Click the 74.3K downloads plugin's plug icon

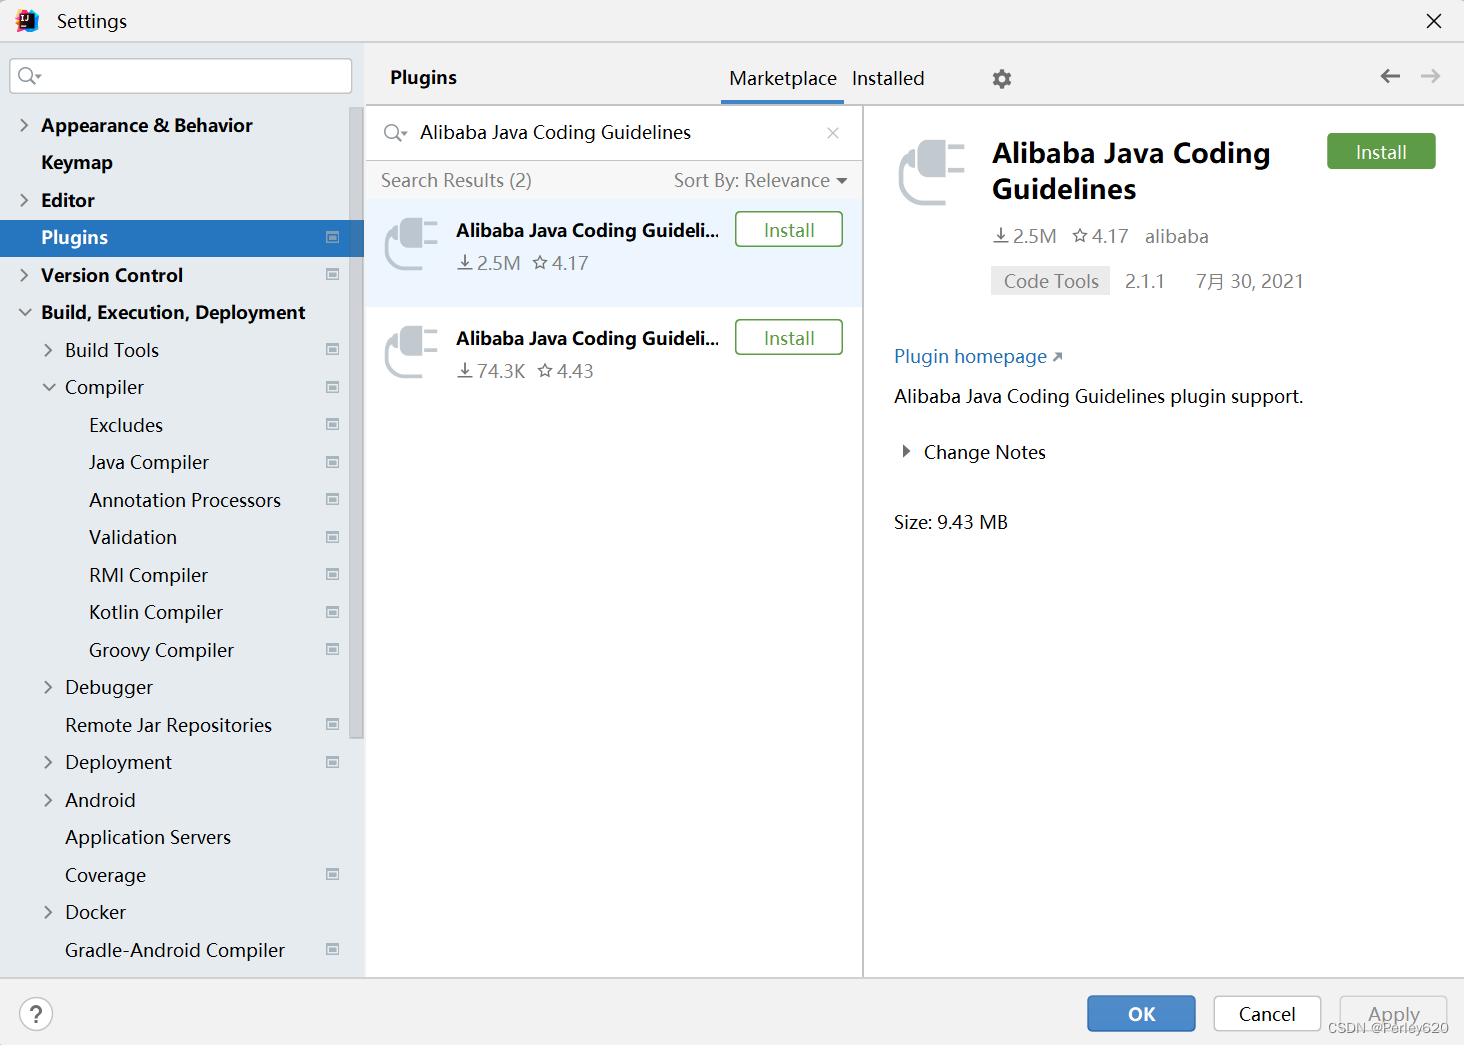click(x=412, y=353)
